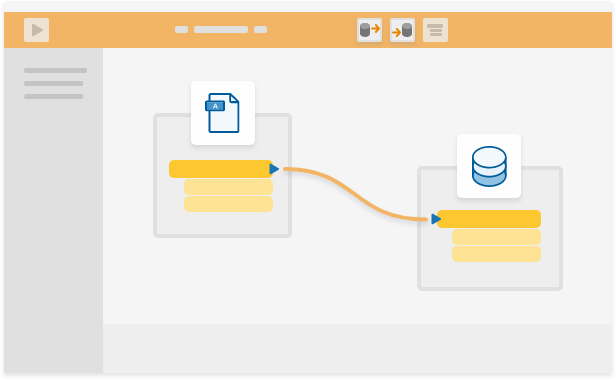Click the long gray title placeholder in toolbar
The width and height of the screenshot is (616, 380).
[x=221, y=29]
